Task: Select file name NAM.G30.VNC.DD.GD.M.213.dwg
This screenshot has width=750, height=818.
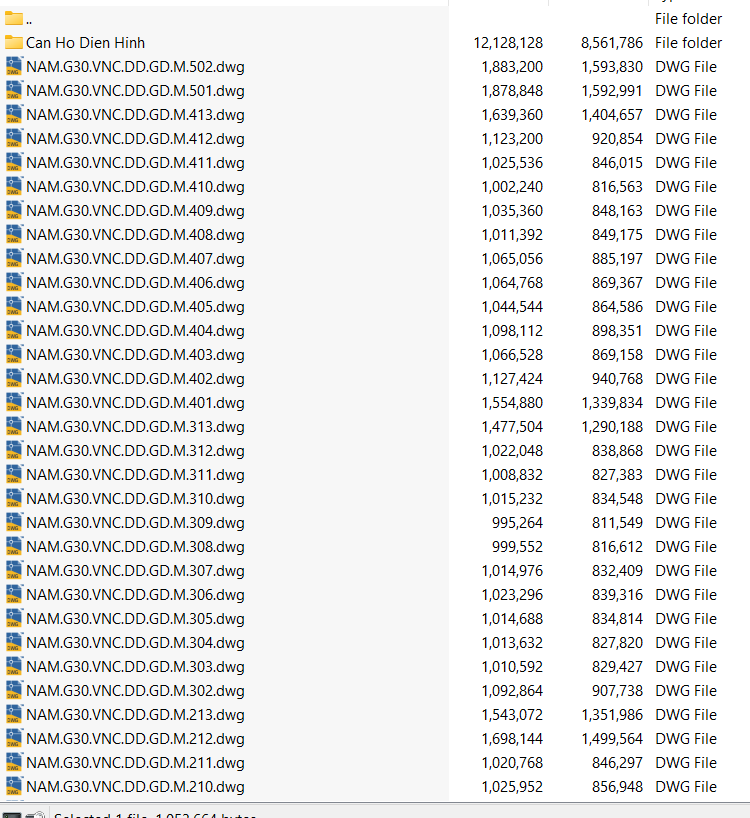Action: pos(135,715)
